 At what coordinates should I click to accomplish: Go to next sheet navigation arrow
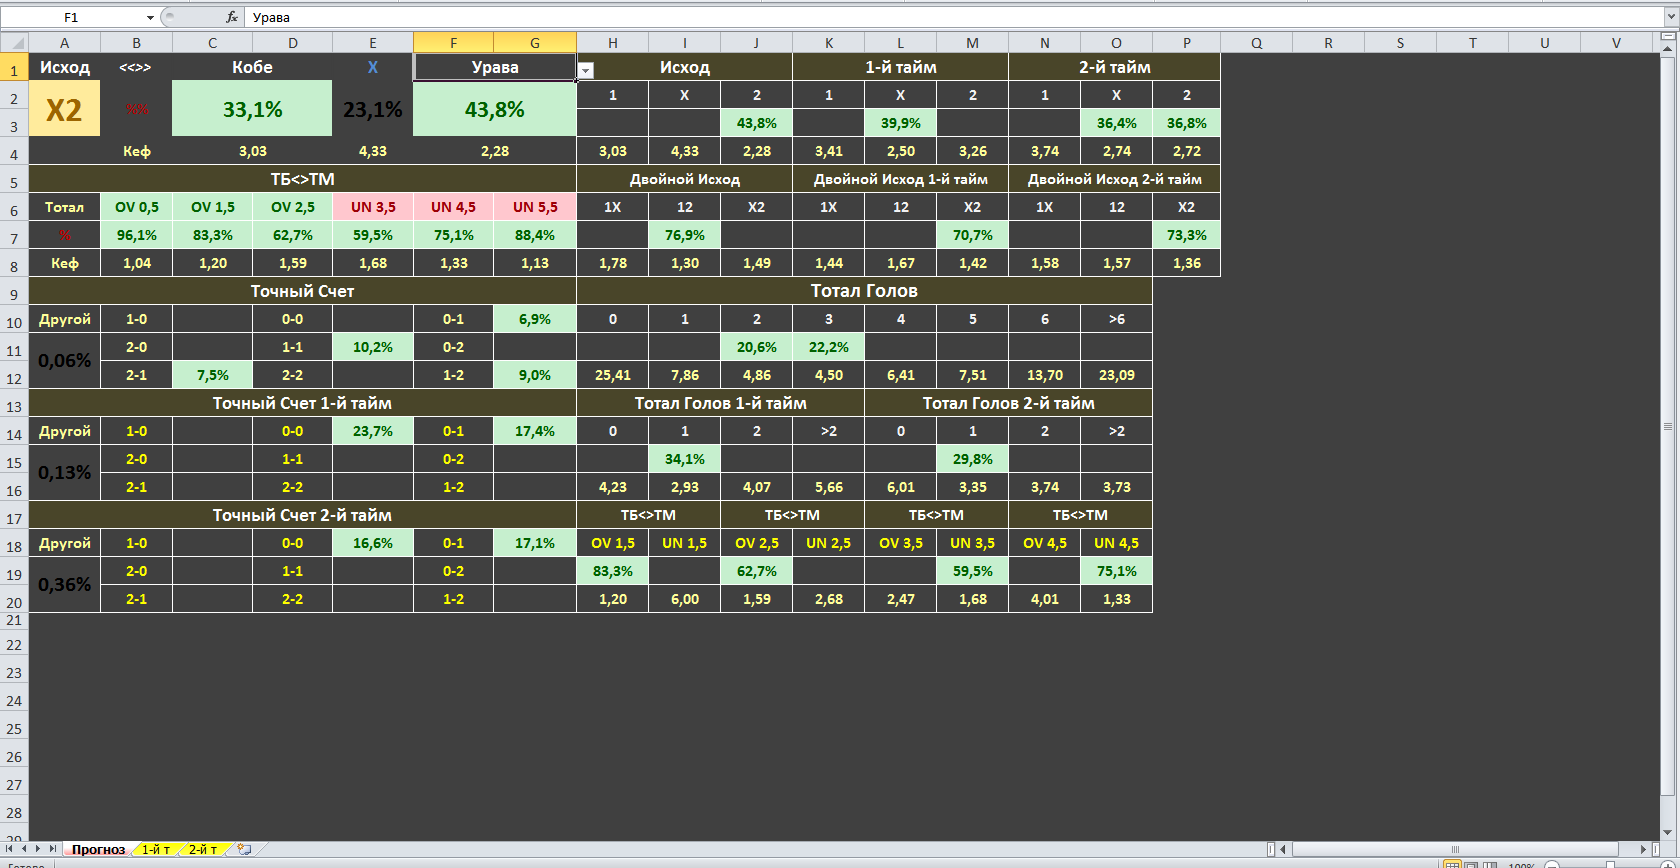tap(37, 849)
